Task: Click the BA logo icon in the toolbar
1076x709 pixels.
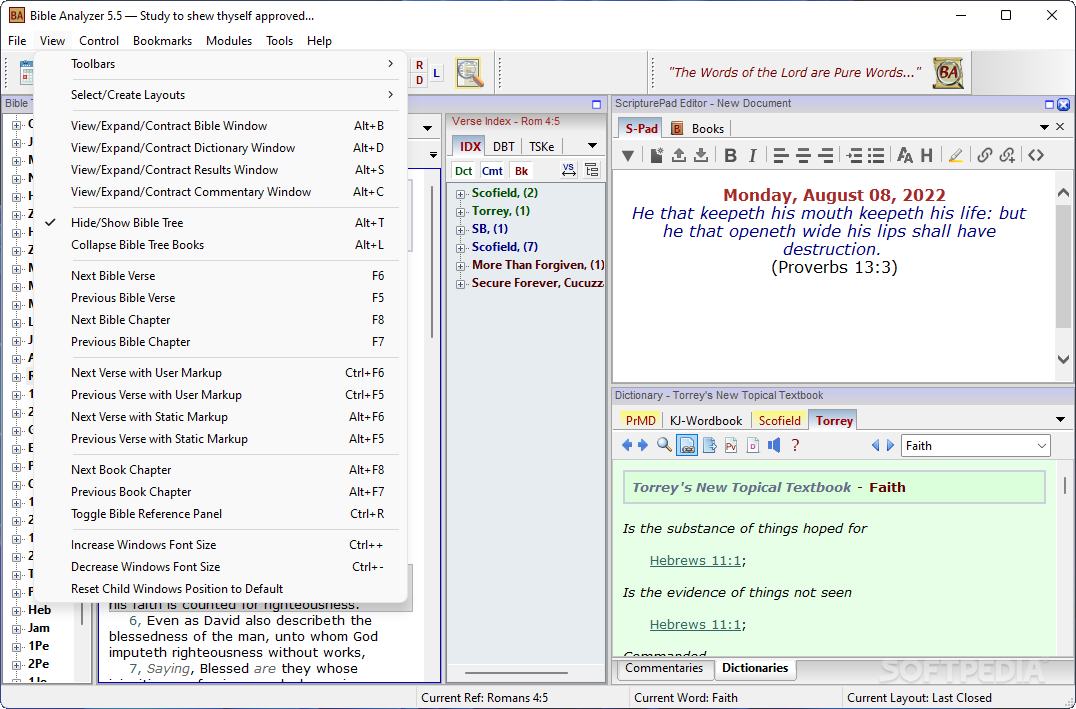Action: [x=948, y=73]
